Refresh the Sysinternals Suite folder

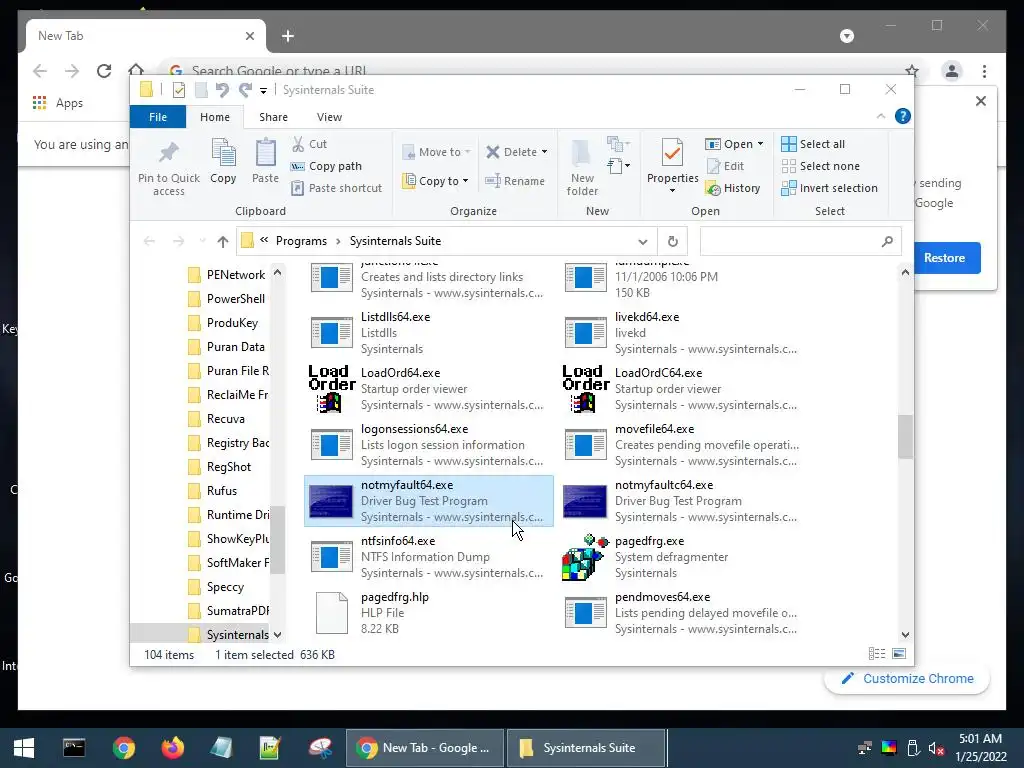tap(673, 242)
